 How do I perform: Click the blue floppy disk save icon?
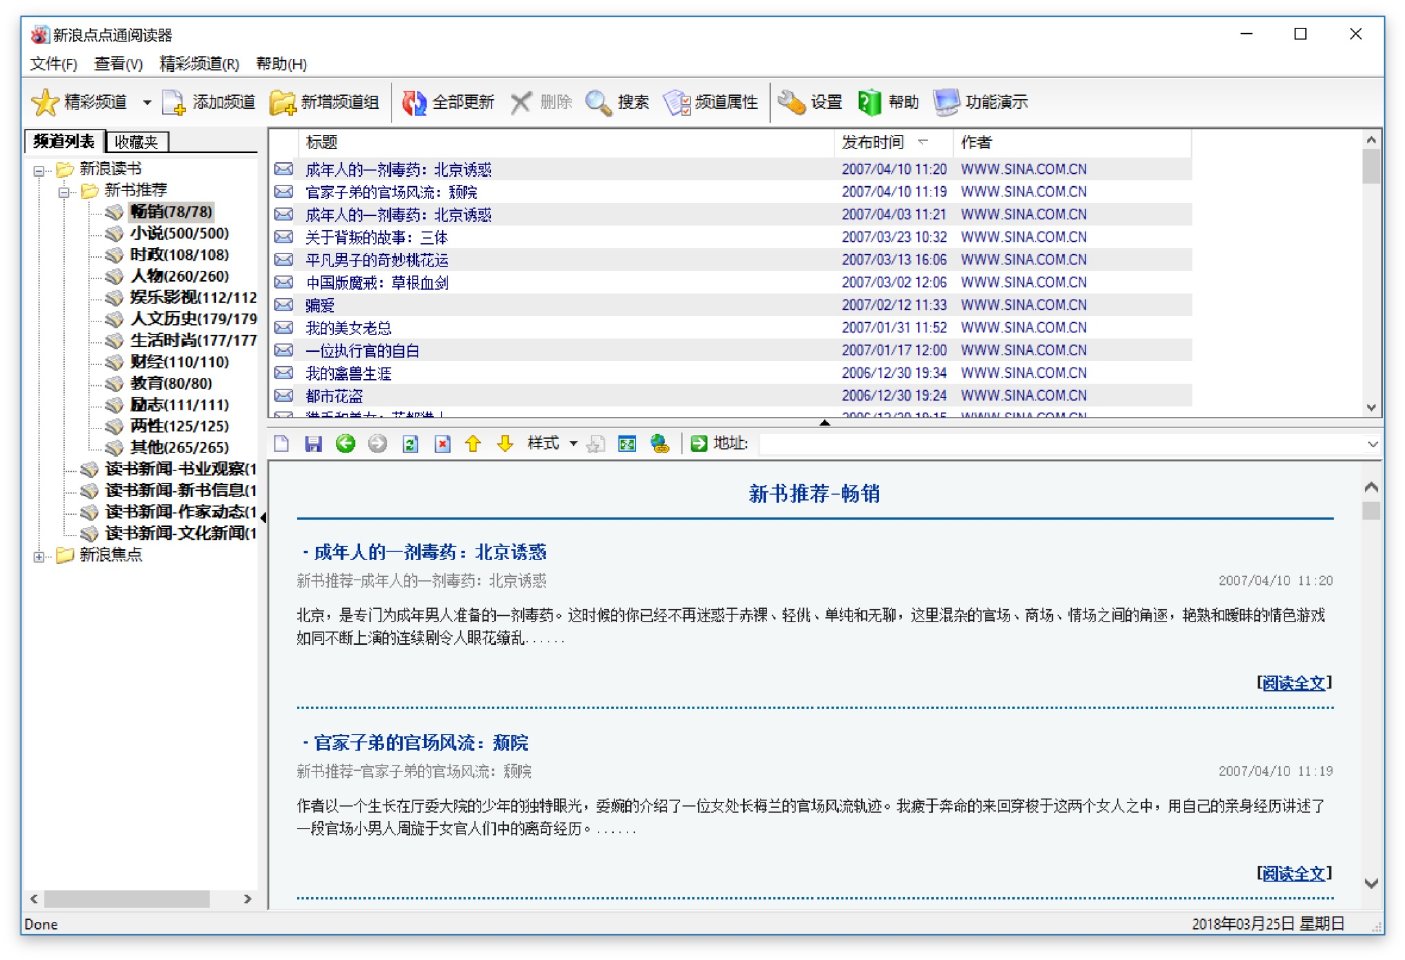coord(313,444)
